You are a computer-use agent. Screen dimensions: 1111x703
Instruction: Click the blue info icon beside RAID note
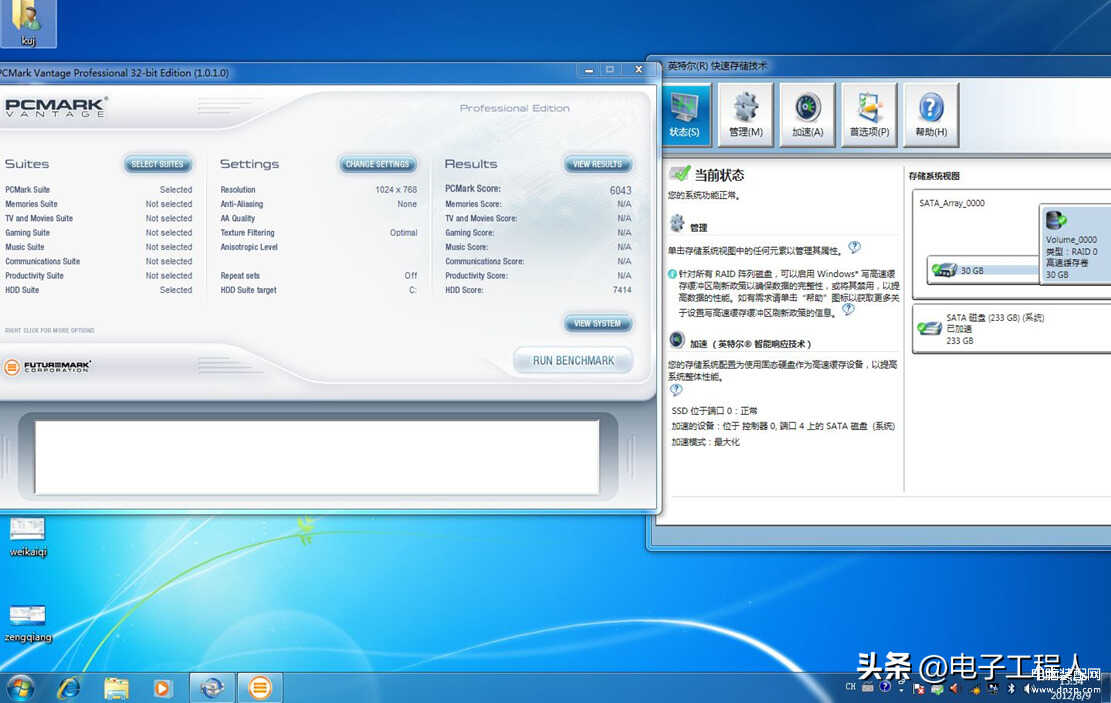[672, 274]
